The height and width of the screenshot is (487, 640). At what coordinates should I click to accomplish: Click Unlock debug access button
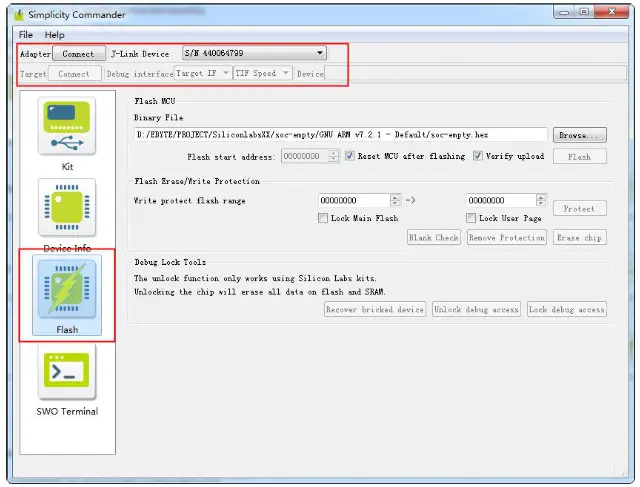[476, 309]
